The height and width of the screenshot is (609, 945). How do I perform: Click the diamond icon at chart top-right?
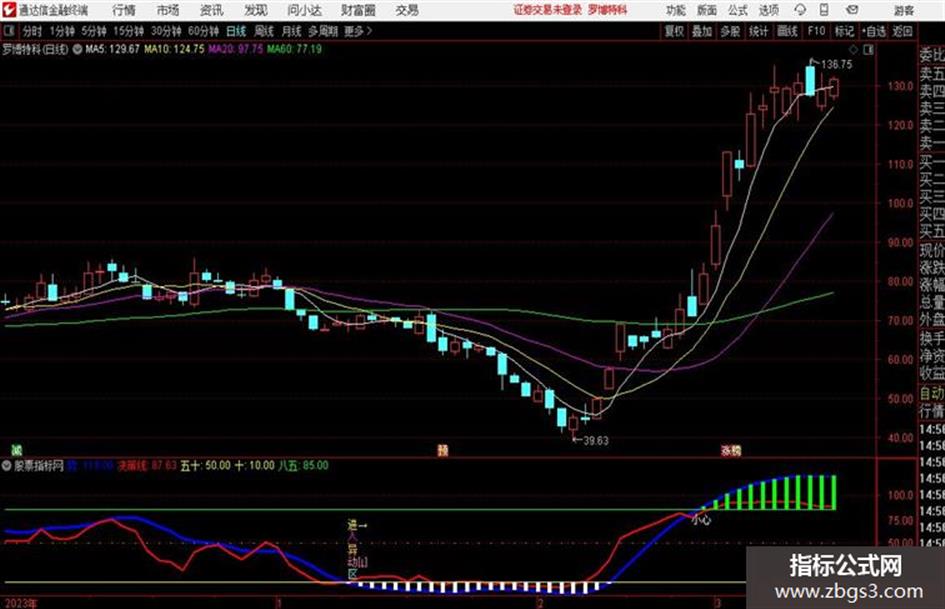853,50
